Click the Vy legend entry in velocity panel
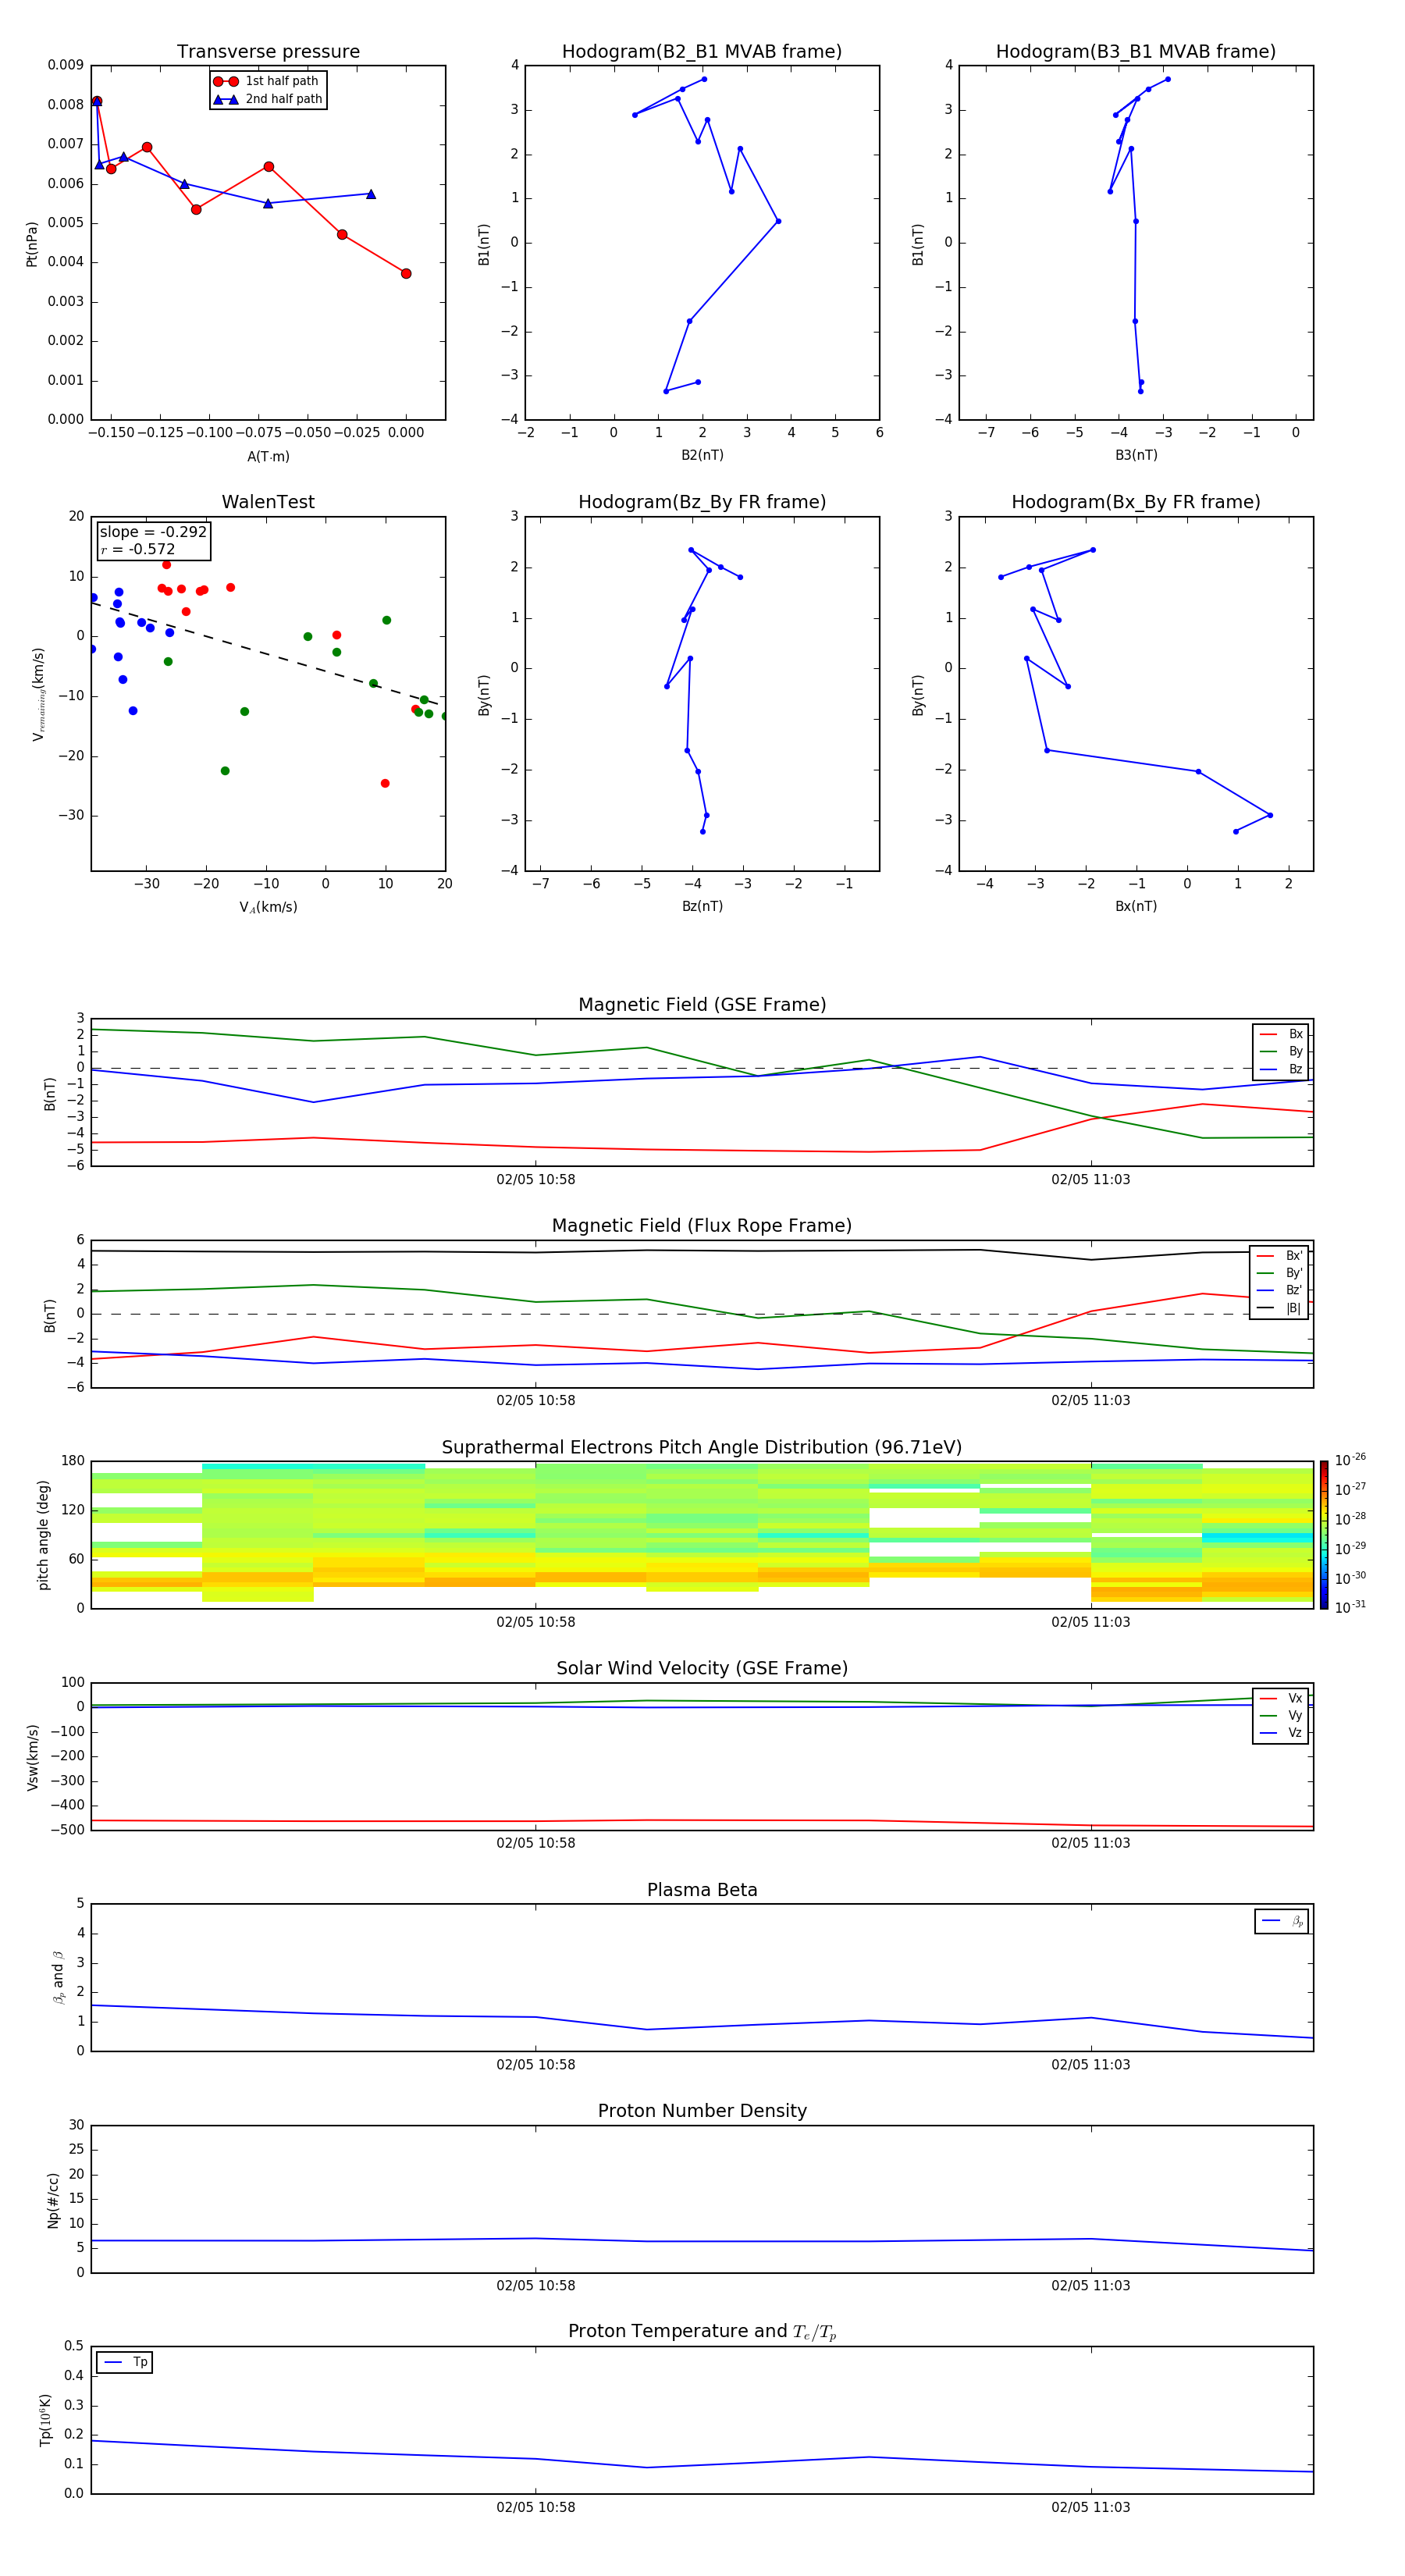This screenshot has width=1405, height=2576. 1281,1716
